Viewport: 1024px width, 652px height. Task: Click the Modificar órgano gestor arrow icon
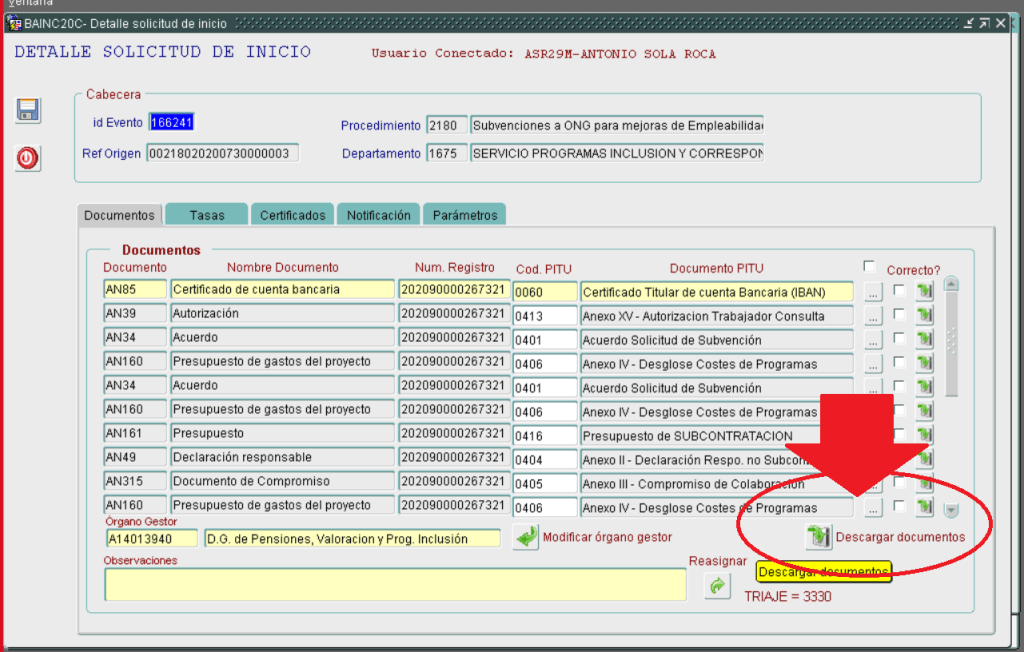[x=526, y=537]
